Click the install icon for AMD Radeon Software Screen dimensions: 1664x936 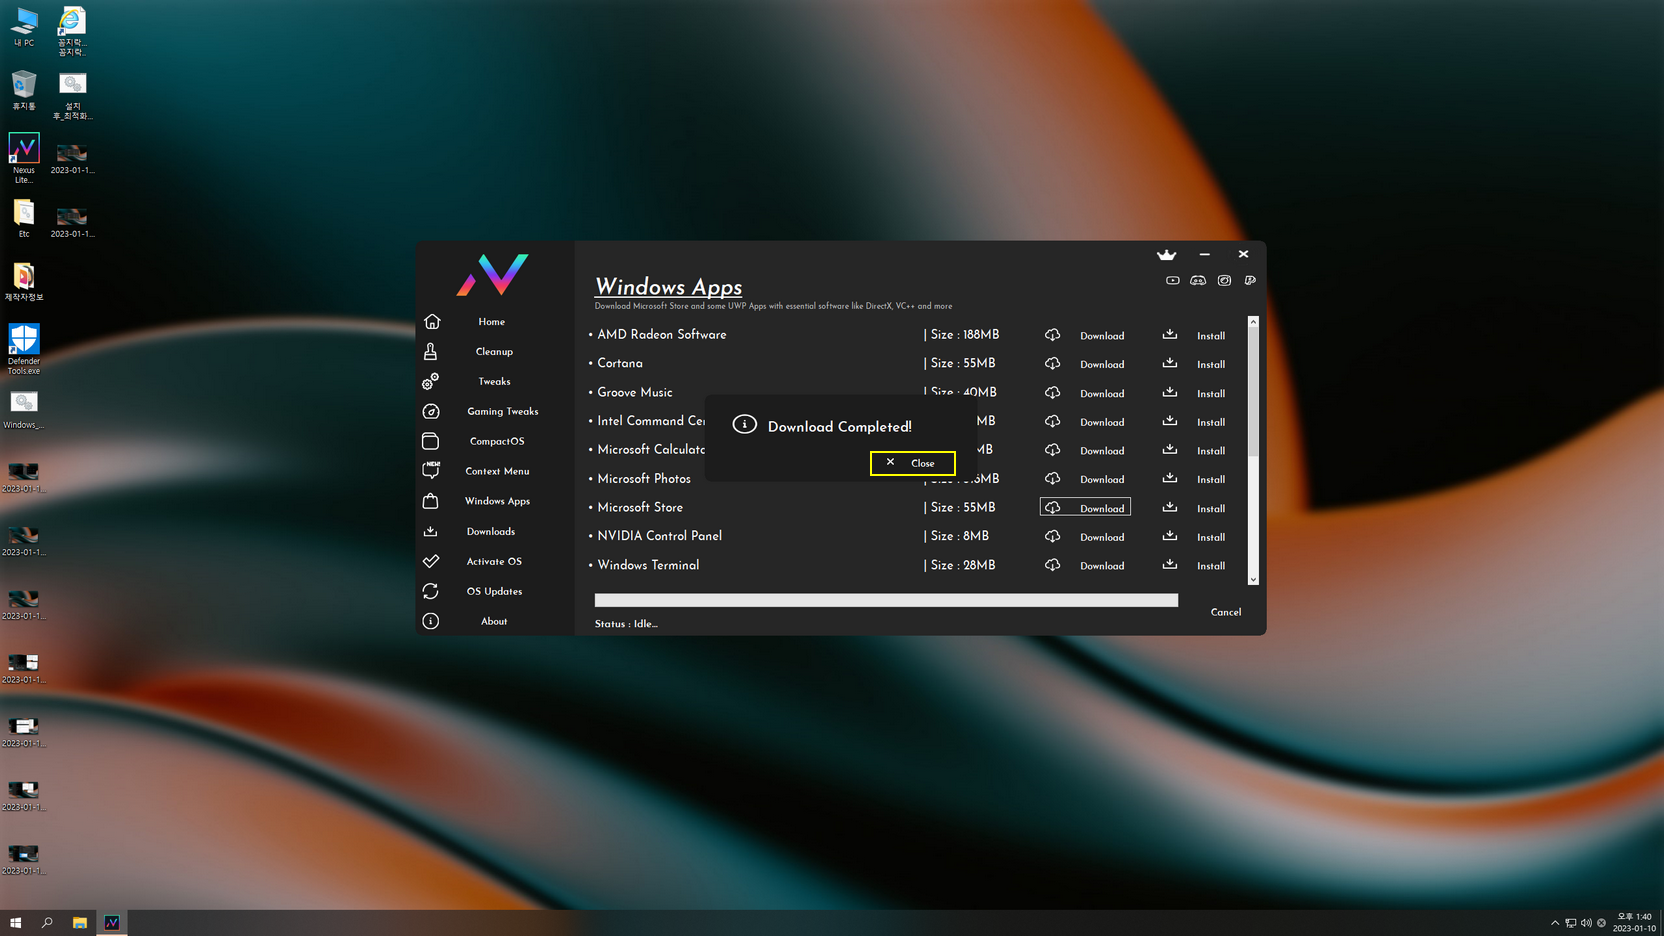(x=1170, y=335)
